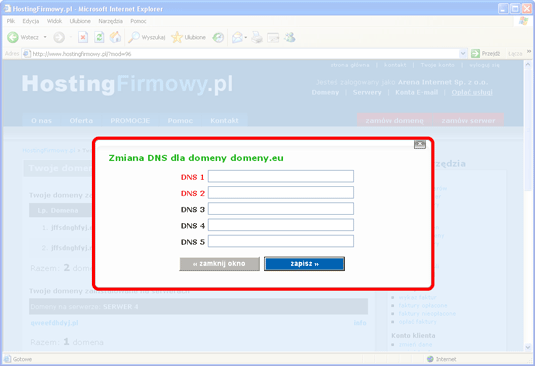This screenshot has height=366, width=535.
Task: Click the edit page toolbar icon
Action: (273, 37)
